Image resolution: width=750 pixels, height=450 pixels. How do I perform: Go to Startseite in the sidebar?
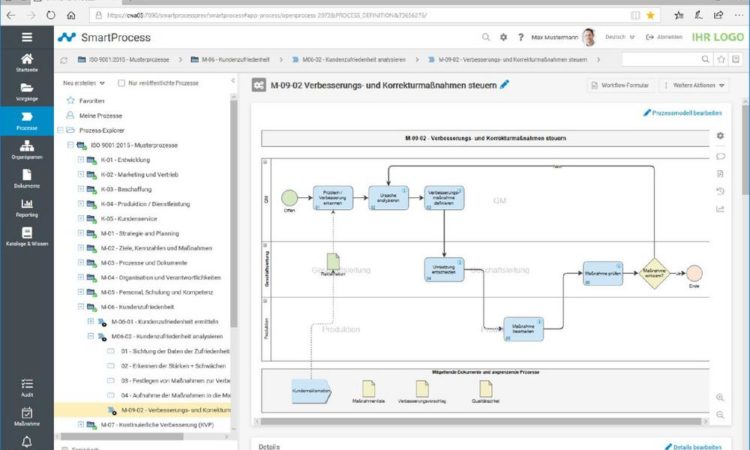(27, 63)
